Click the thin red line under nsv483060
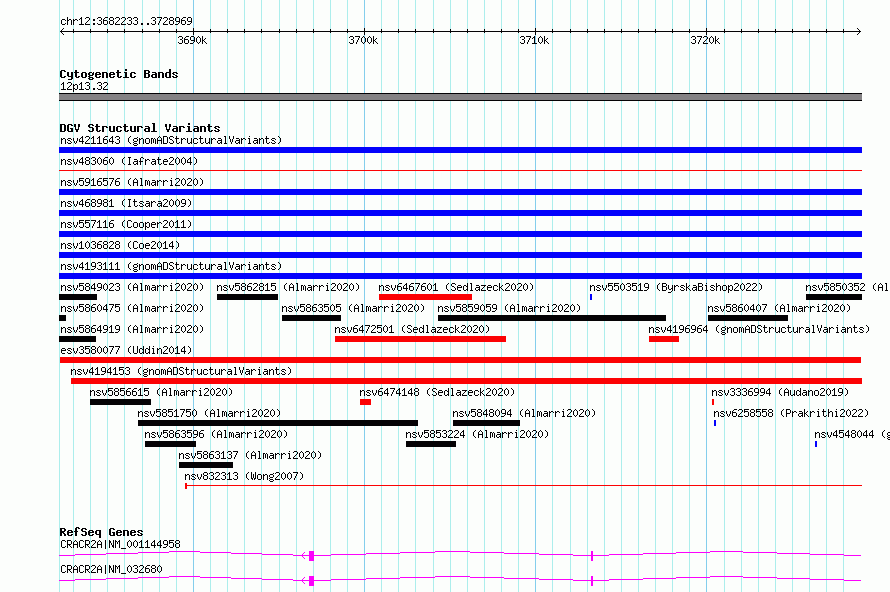 coord(460,170)
